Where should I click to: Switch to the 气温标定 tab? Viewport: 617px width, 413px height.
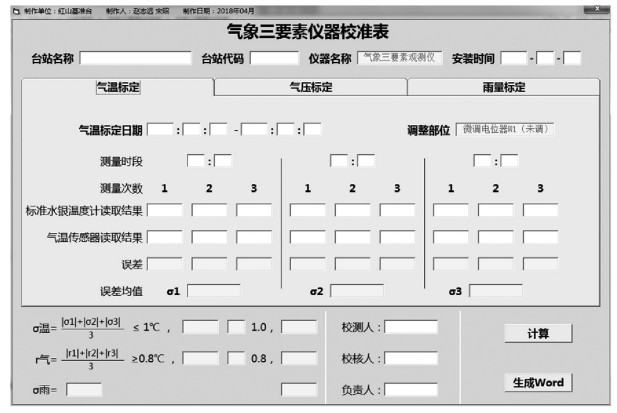(118, 87)
